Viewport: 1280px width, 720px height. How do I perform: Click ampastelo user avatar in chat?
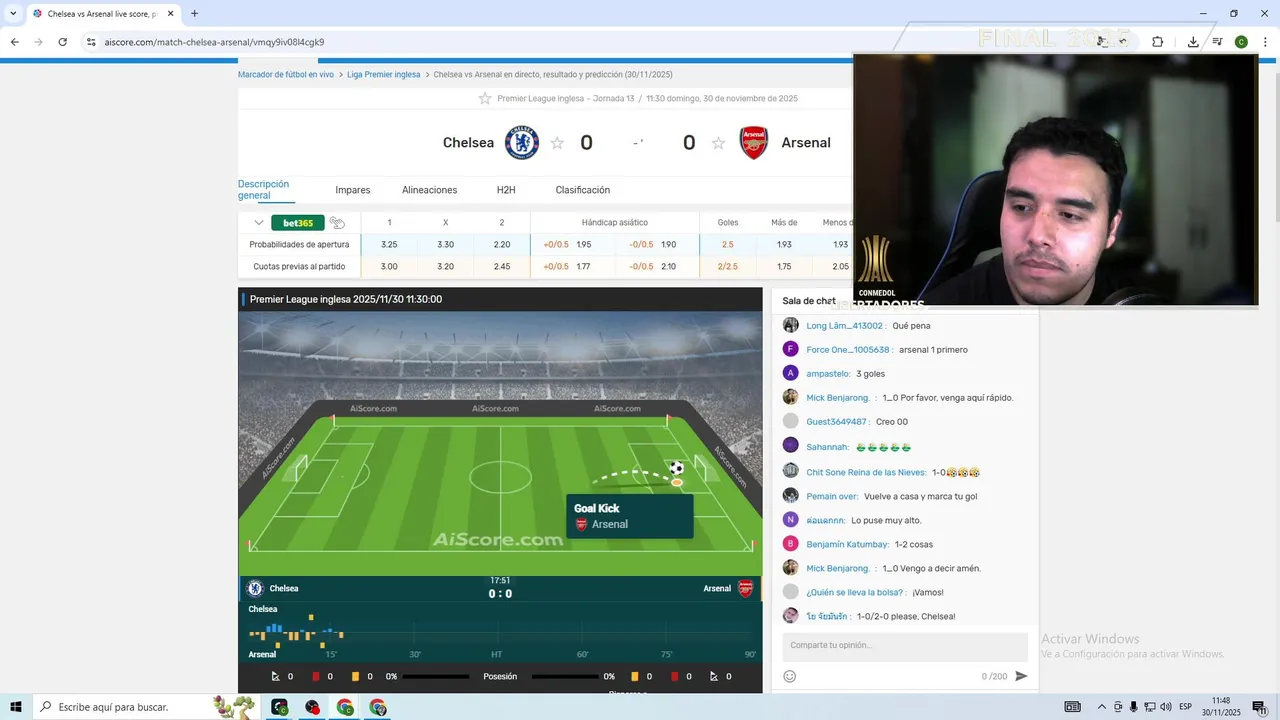click(x=790, y=373)
